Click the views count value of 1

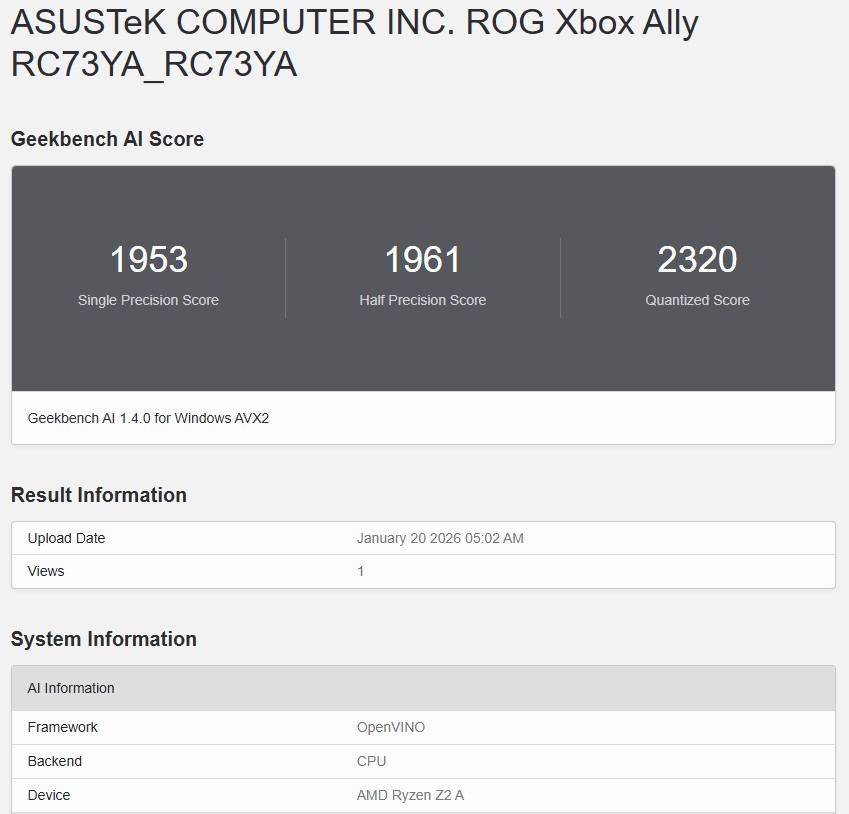(x=360, y=571)
